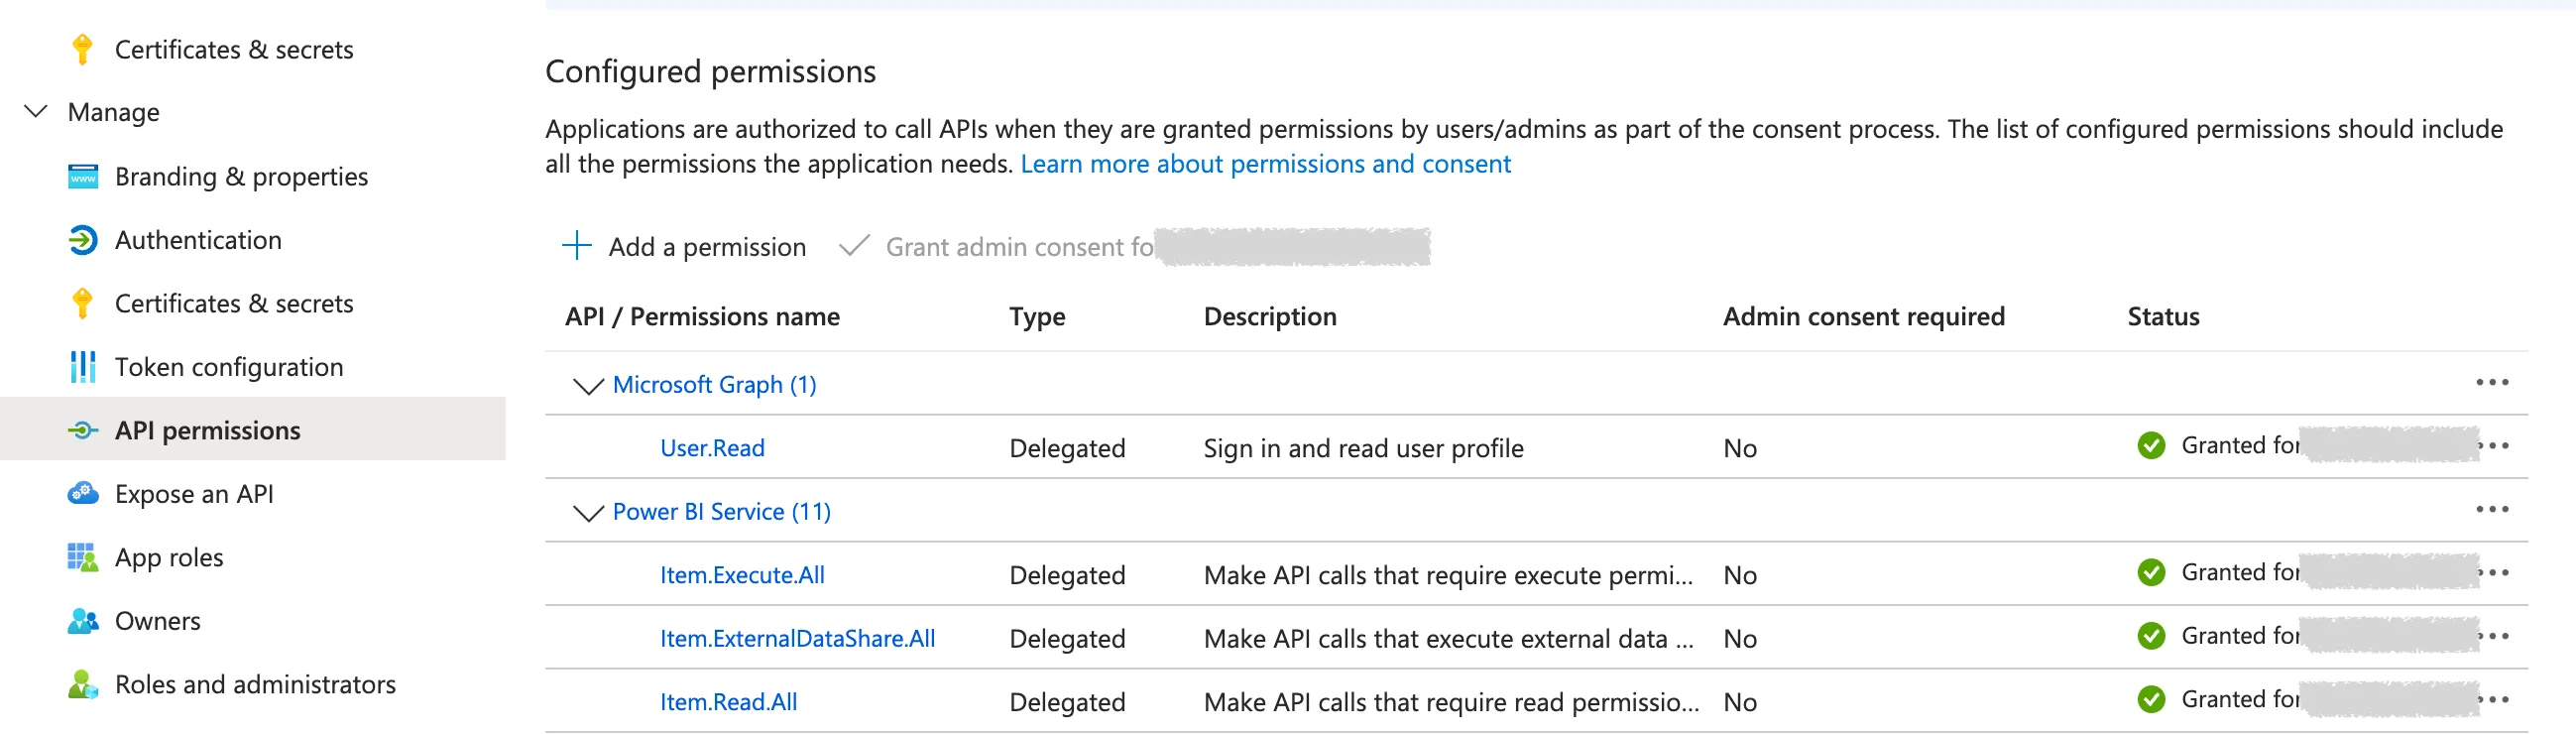
Task: Click Grant admin consent button
Action: pos(1133,246)
